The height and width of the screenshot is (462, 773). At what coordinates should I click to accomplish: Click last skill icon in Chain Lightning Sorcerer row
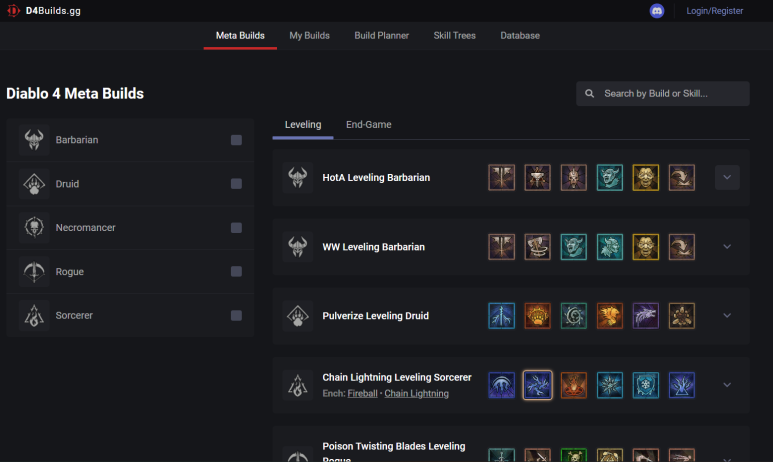(x=681, y=385)
